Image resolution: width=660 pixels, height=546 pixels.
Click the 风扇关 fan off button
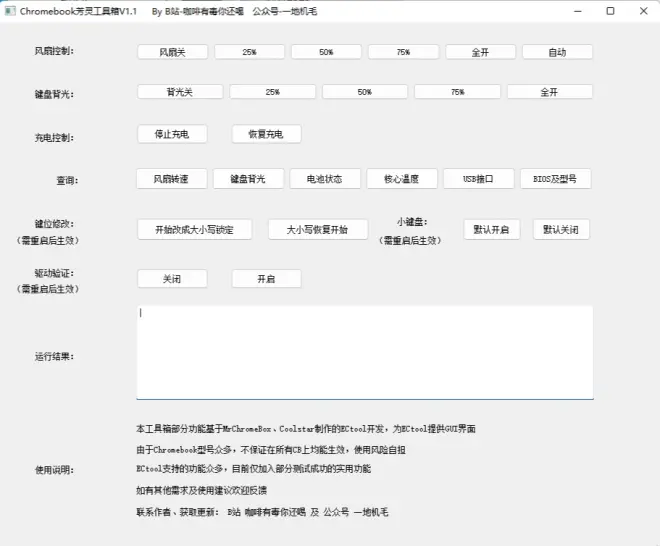pos(172,52)
